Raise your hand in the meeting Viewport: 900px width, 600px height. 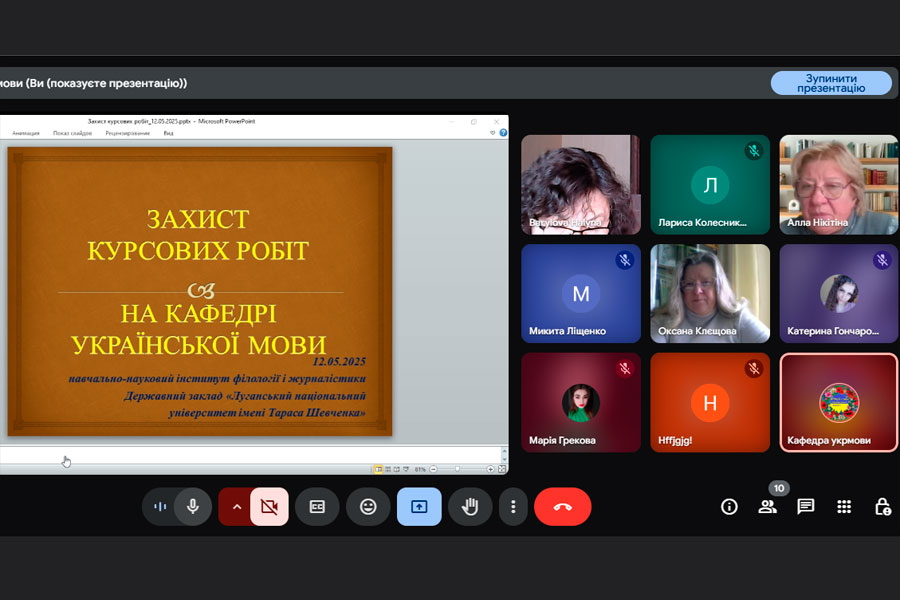click(469, 507)
